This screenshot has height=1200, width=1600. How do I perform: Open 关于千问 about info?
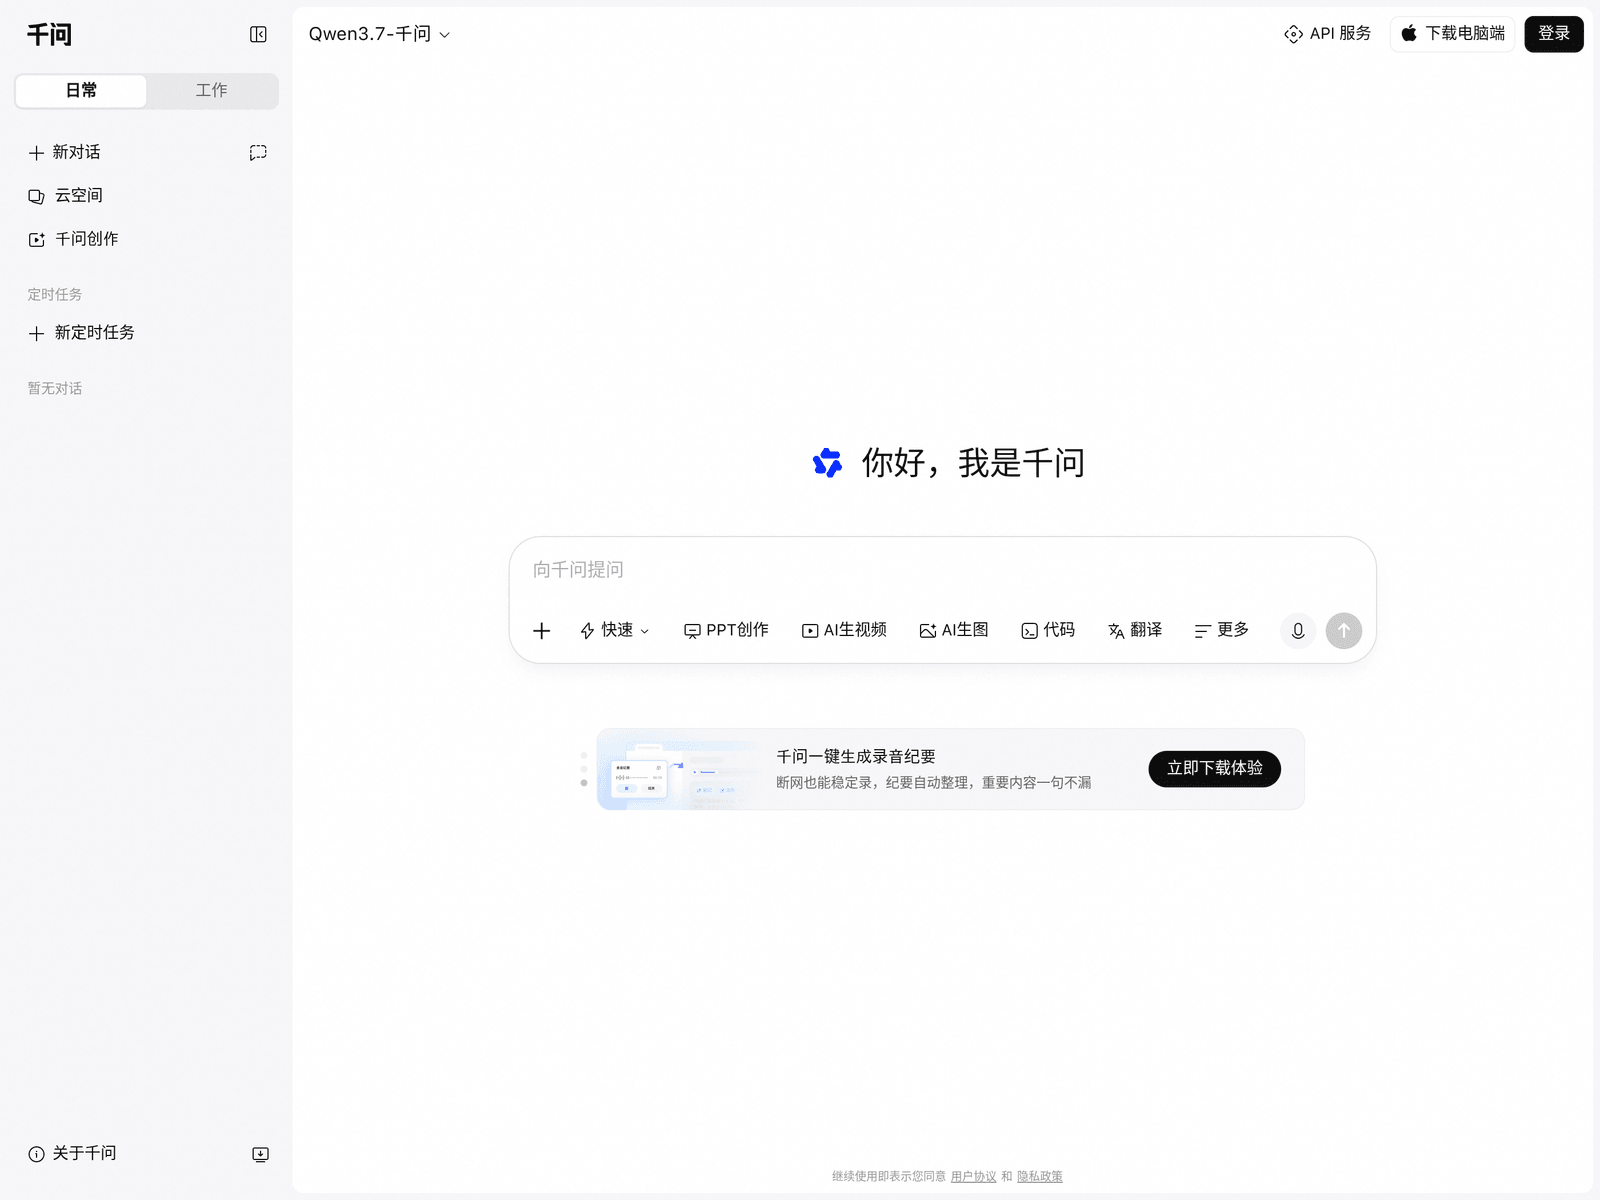pyautogui.click(x=72, y=1154)
